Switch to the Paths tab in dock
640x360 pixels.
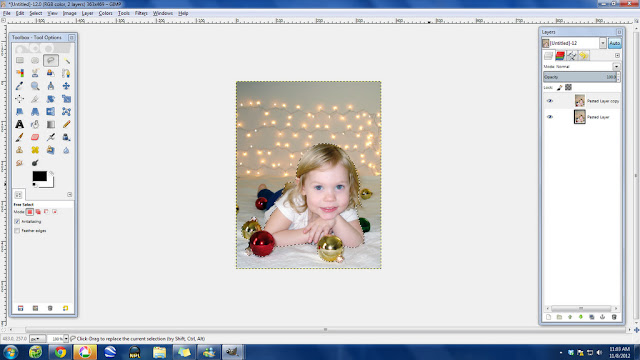click(x=571, y=56)
